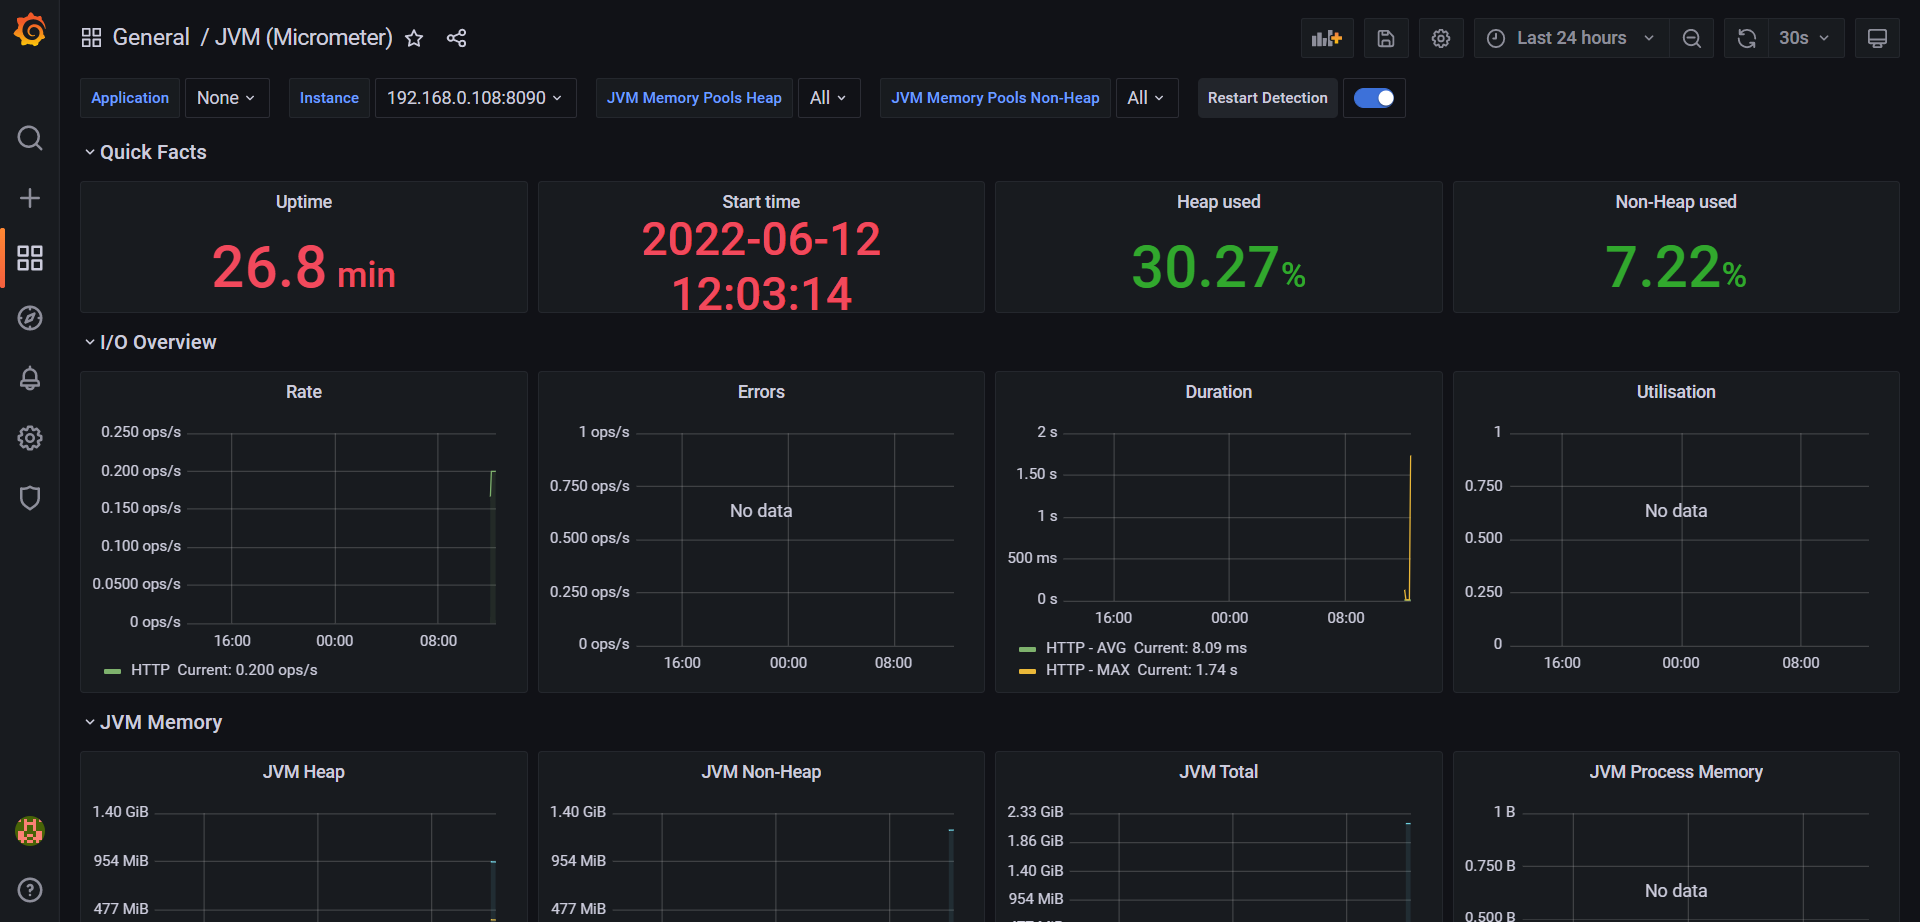The width and height of the screenshot is (1920, 922).
Task: Open the JVM Memory Pools Non-Heap All dropdown
Action: click(1147, 98)
